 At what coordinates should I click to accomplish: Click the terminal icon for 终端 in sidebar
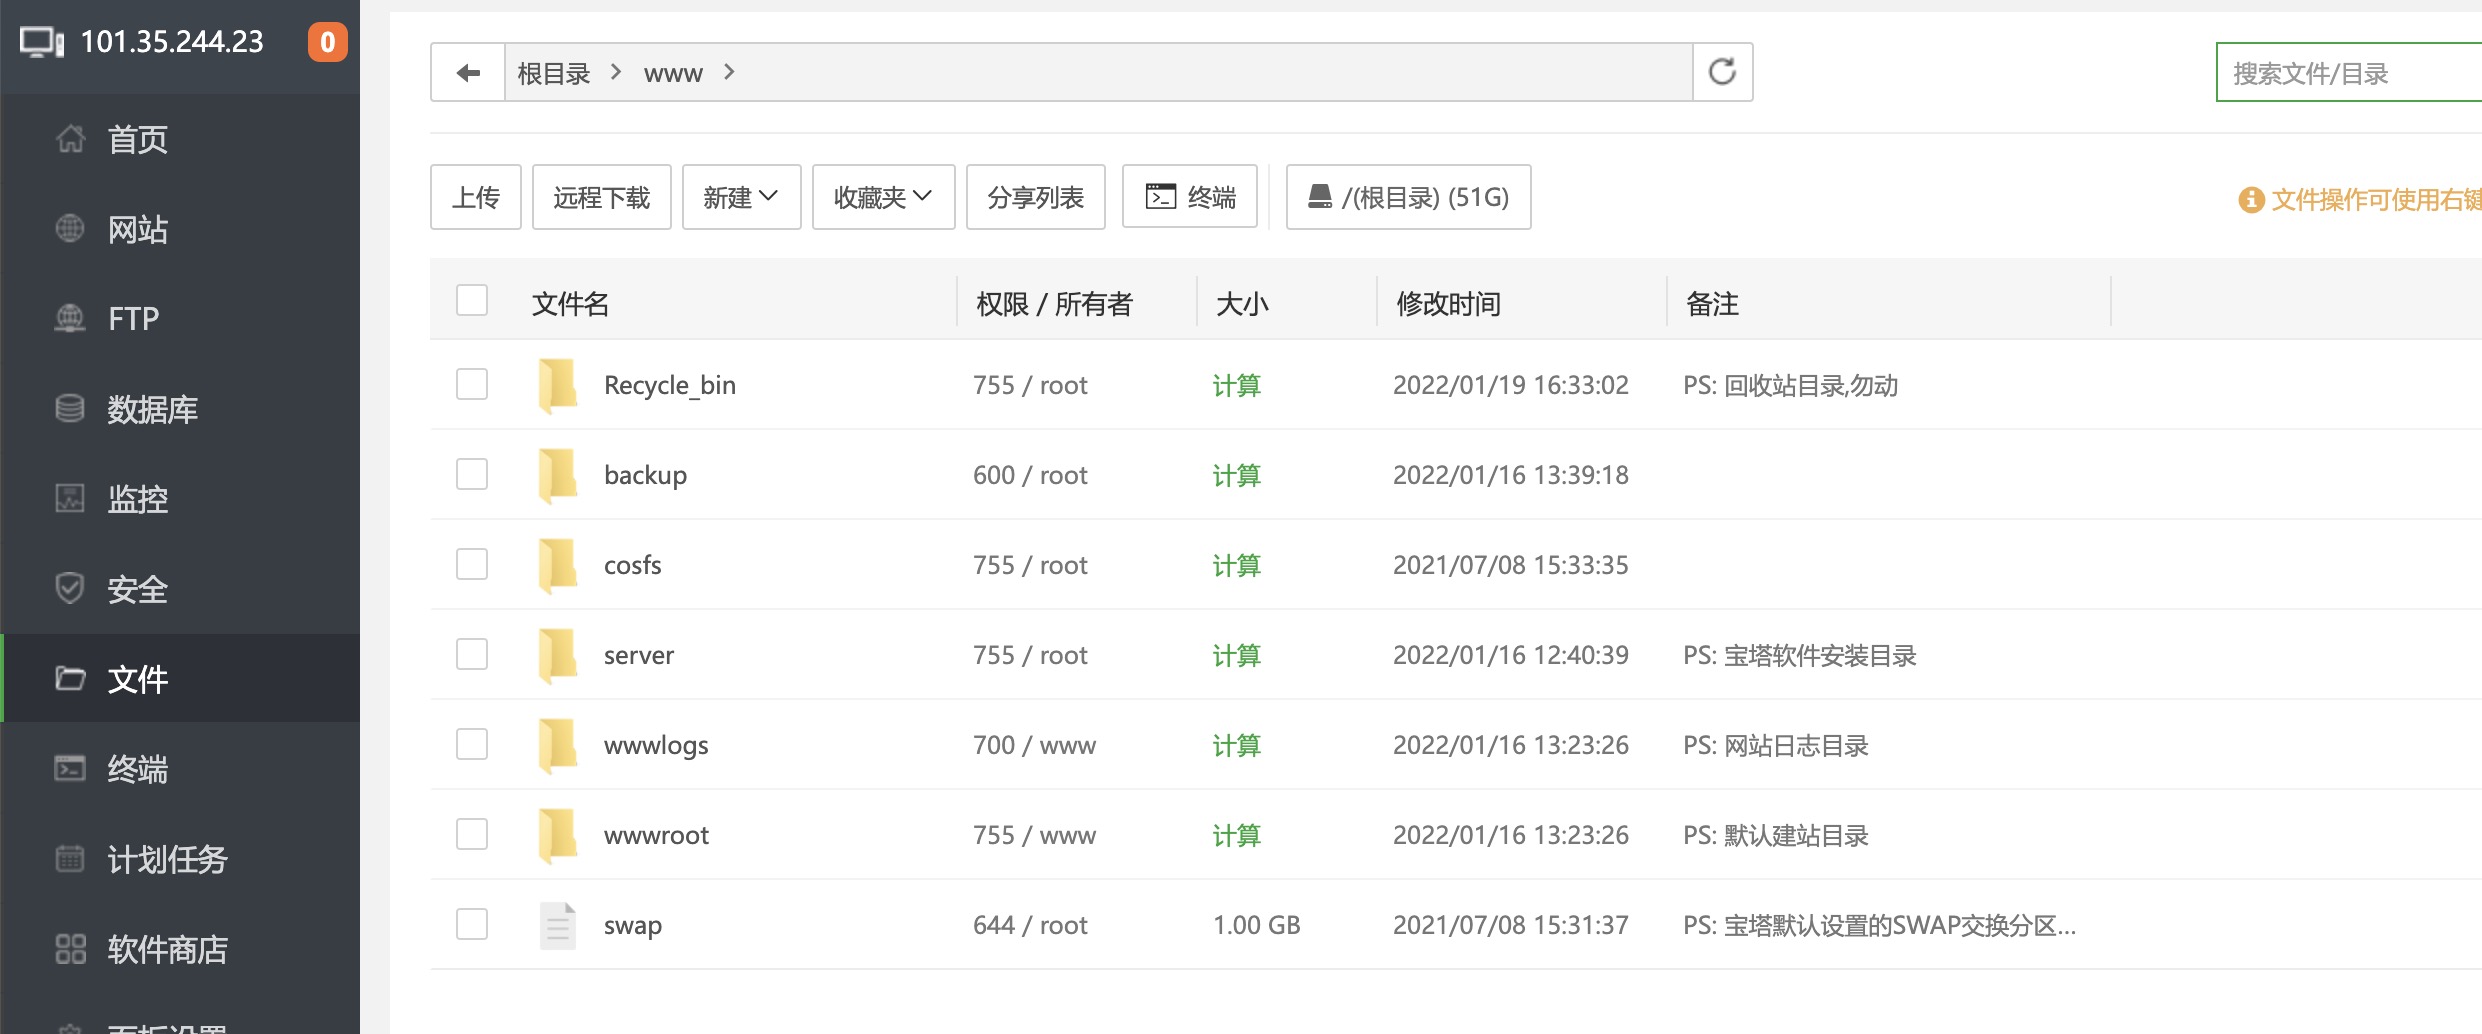(70, 768)
